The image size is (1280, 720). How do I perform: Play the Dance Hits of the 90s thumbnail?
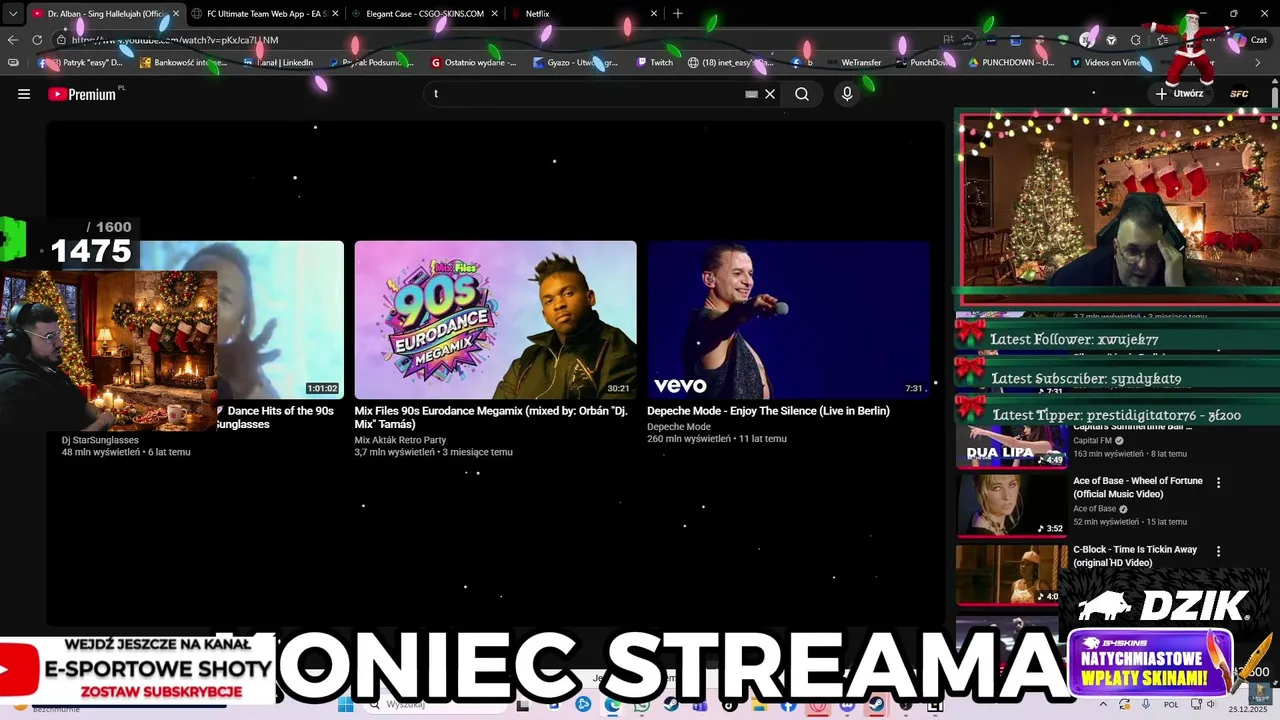[x=280, y=319]
